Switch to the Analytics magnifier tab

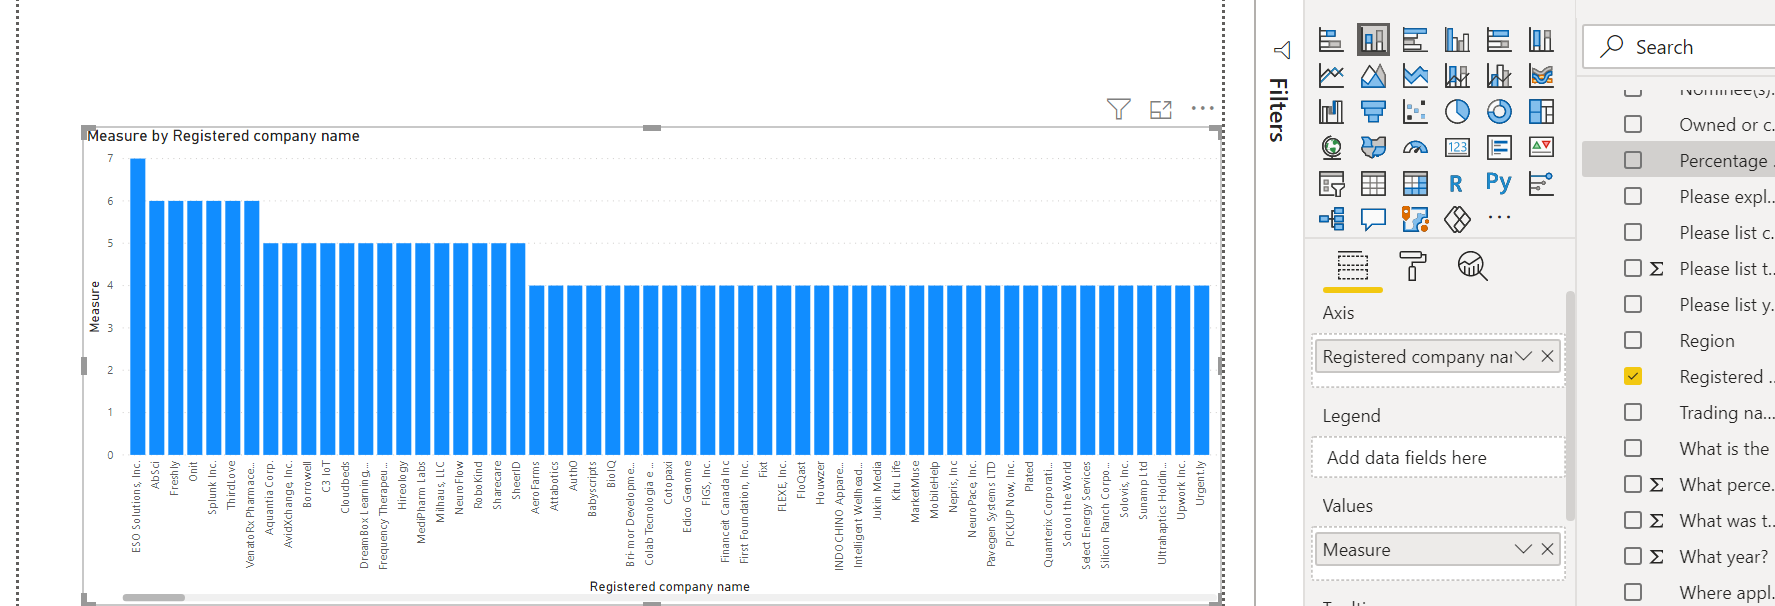[x=1473, y=266]
